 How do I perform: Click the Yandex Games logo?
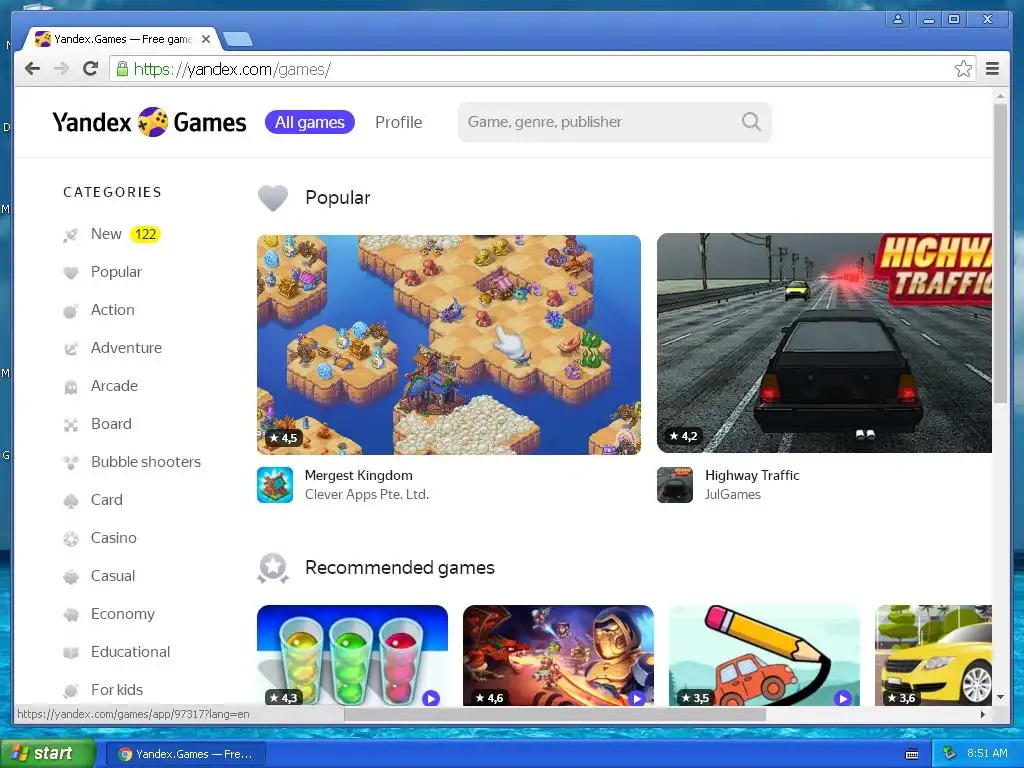pyautogui.click(x=149, y=122)
